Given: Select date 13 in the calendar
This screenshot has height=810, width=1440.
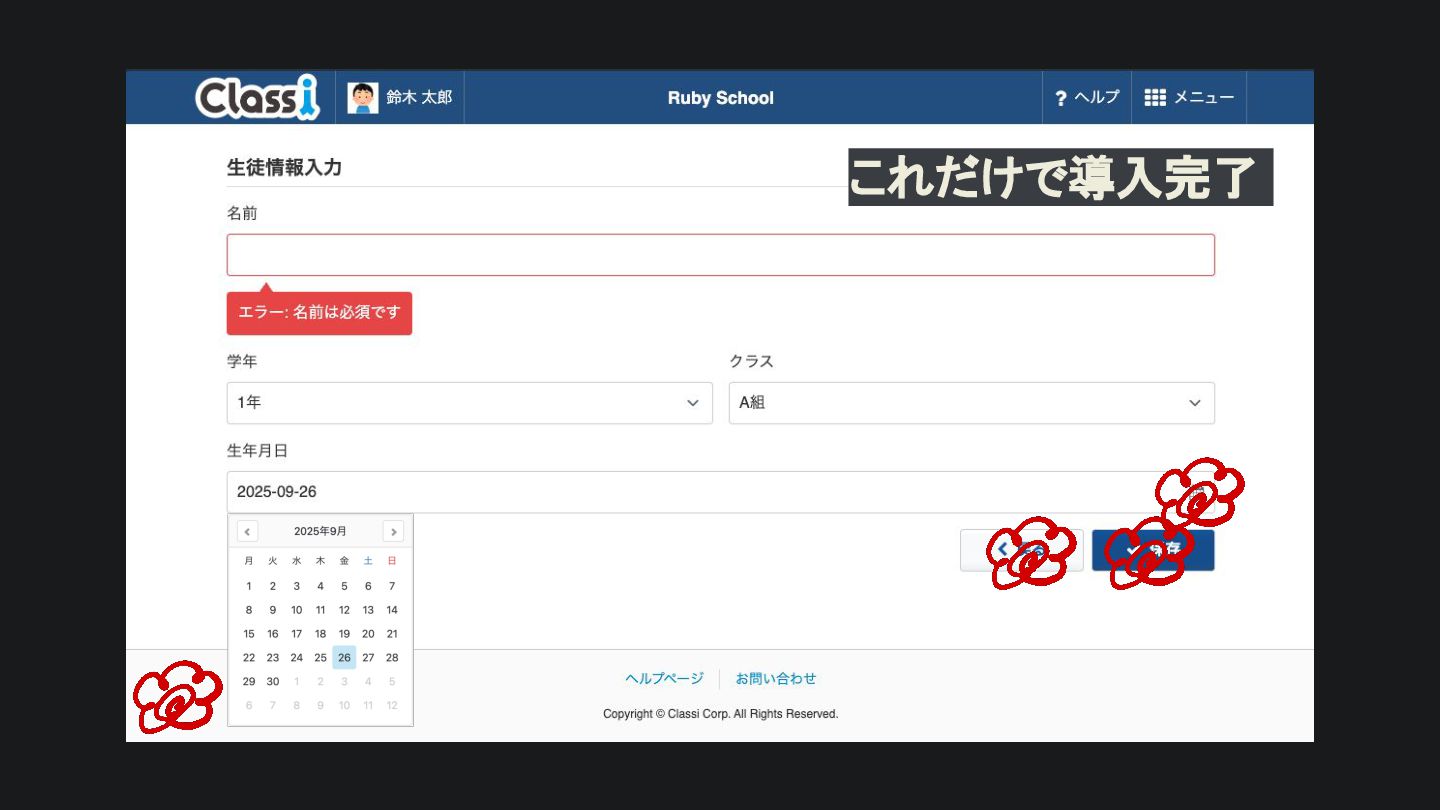Looking at the screenshot, I should (x=368, y=610).
